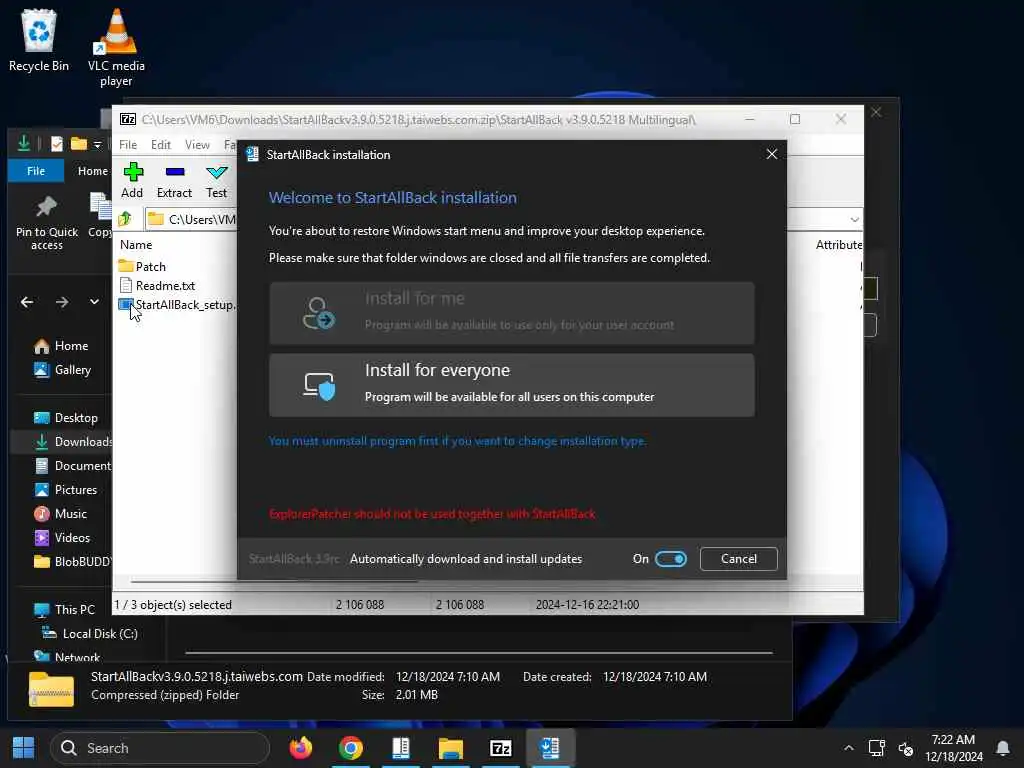Click the up-folder icon beside 7-Zip path
Image resolution: width=1024 pixels, height=768 pixels.
(125, 219)
